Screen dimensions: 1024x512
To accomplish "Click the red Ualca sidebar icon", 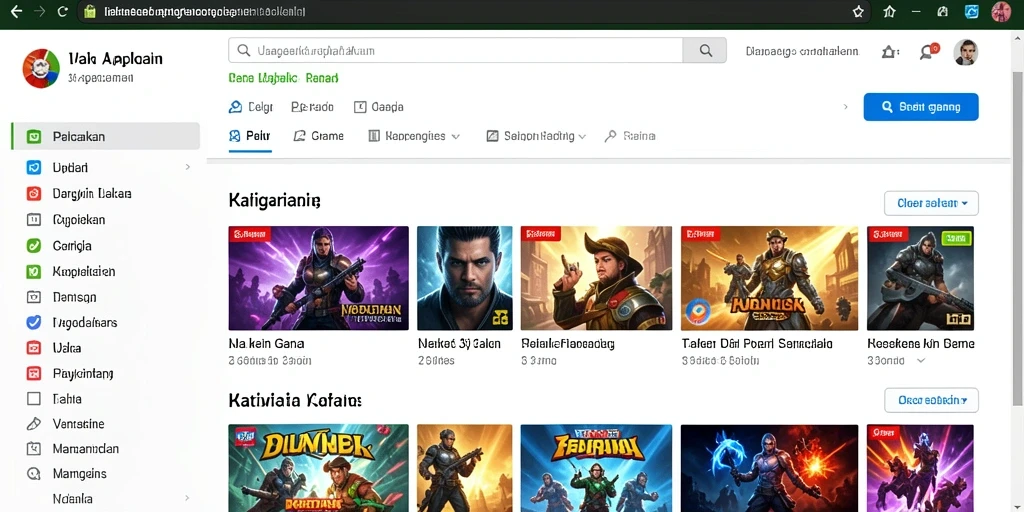I will pos(34,348).
